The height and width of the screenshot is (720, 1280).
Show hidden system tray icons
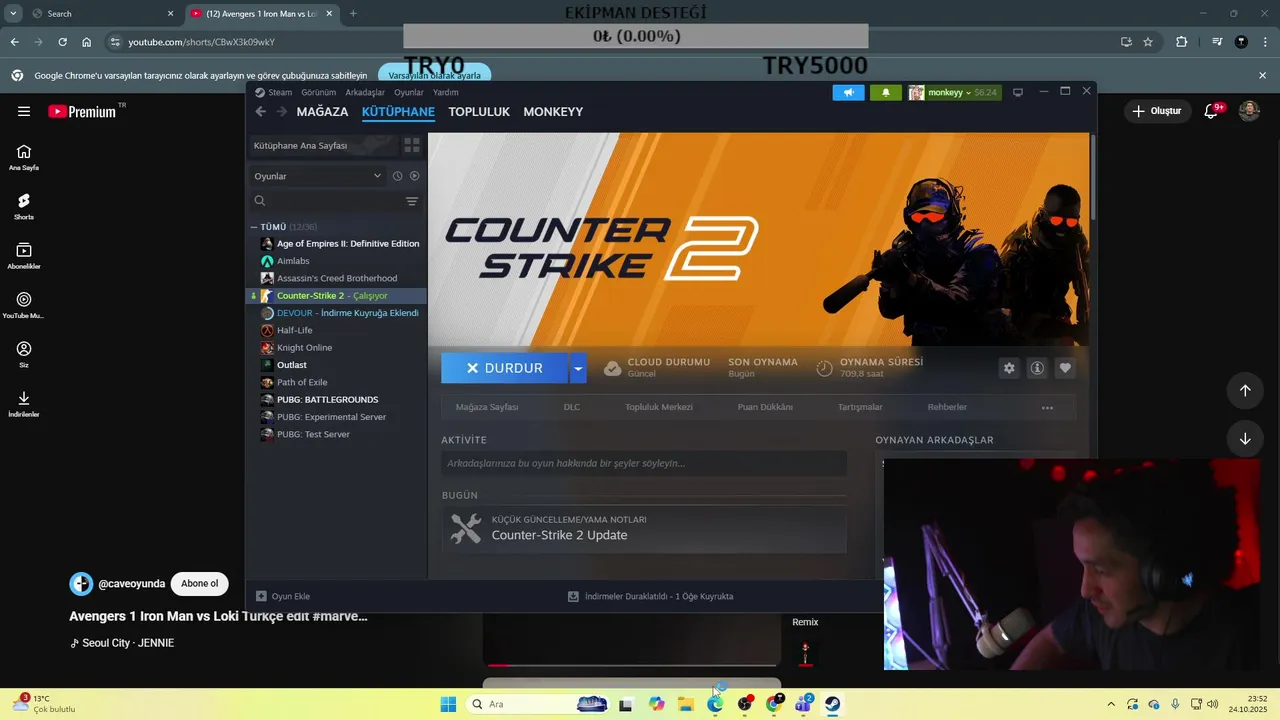tap(1110, 704)
